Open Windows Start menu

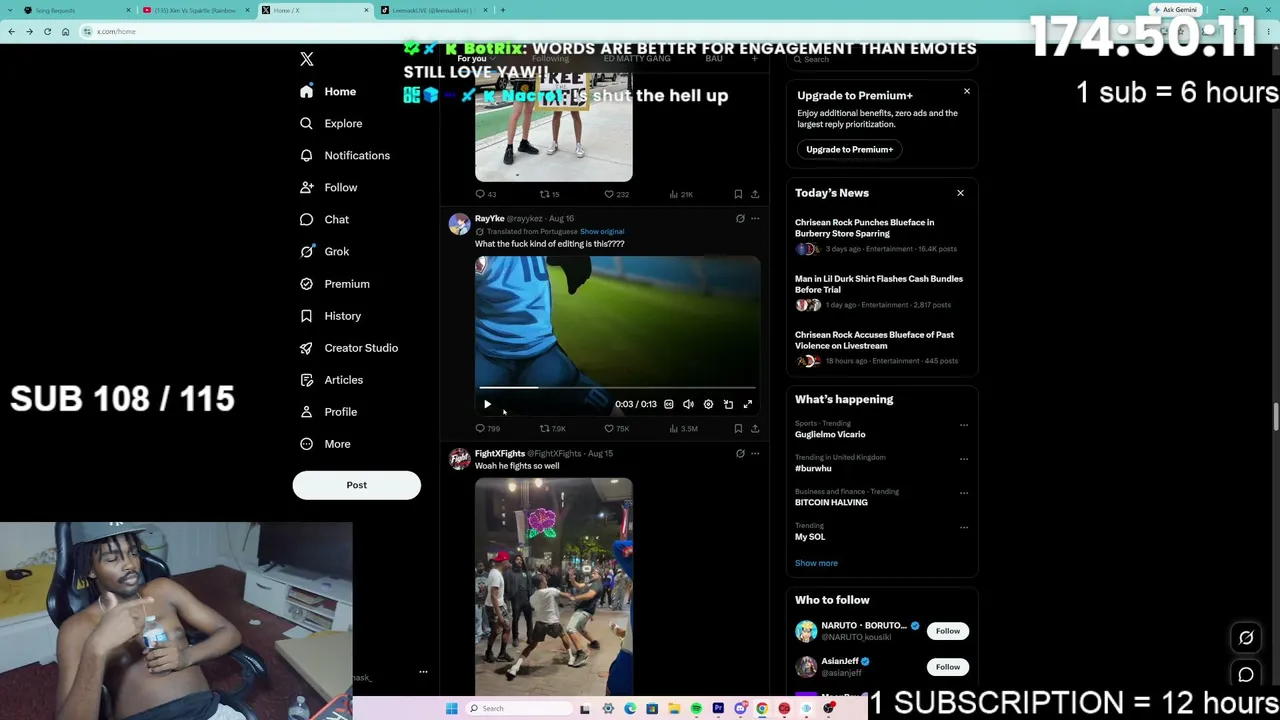pos(452,709)
